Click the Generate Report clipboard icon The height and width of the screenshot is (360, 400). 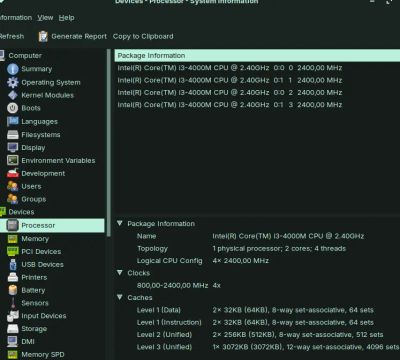(x=43, y=36)
